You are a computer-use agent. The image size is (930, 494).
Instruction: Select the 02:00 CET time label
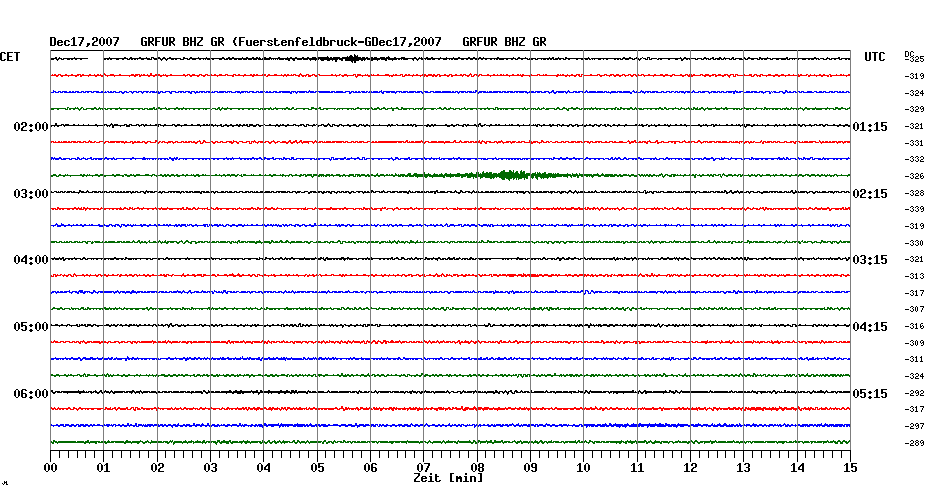[x=31, y=127]
